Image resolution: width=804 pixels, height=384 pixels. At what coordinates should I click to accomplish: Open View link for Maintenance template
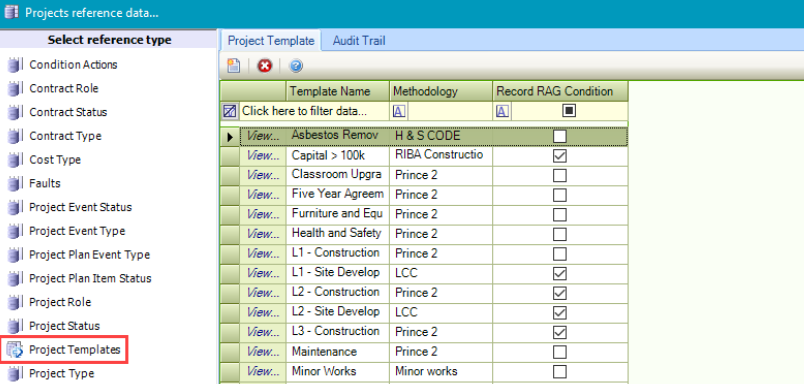[264, 352]
